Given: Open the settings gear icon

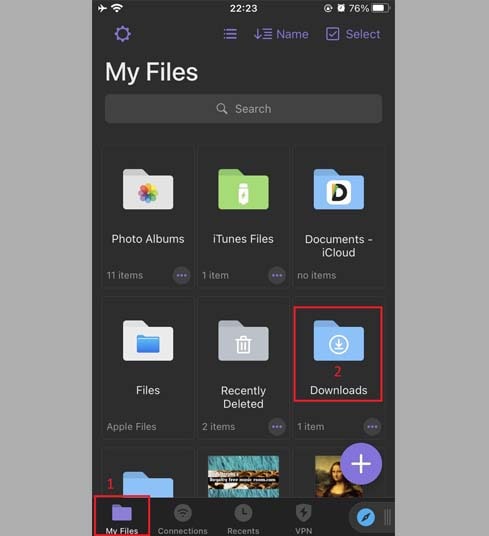Looking at the screenshot, I should [123, 34].
